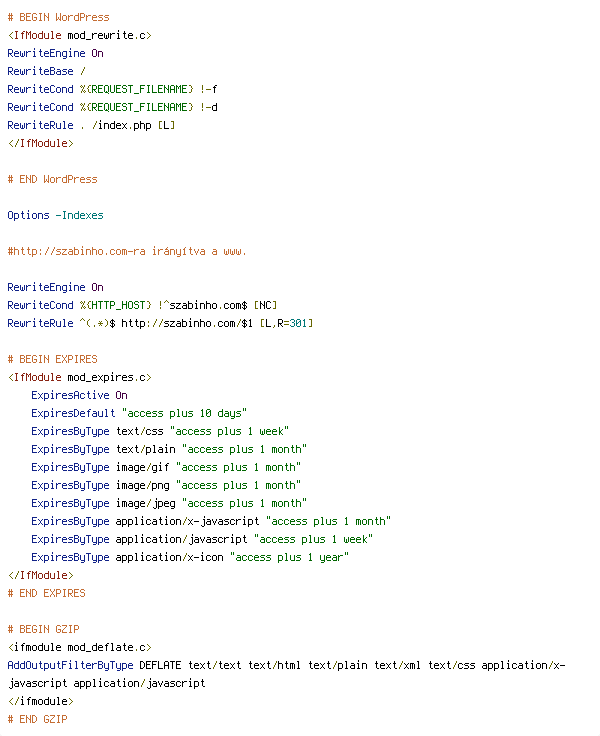
Task: Click the 'AddOutputFilterByType' directive
Action: (x=70, y=665)
